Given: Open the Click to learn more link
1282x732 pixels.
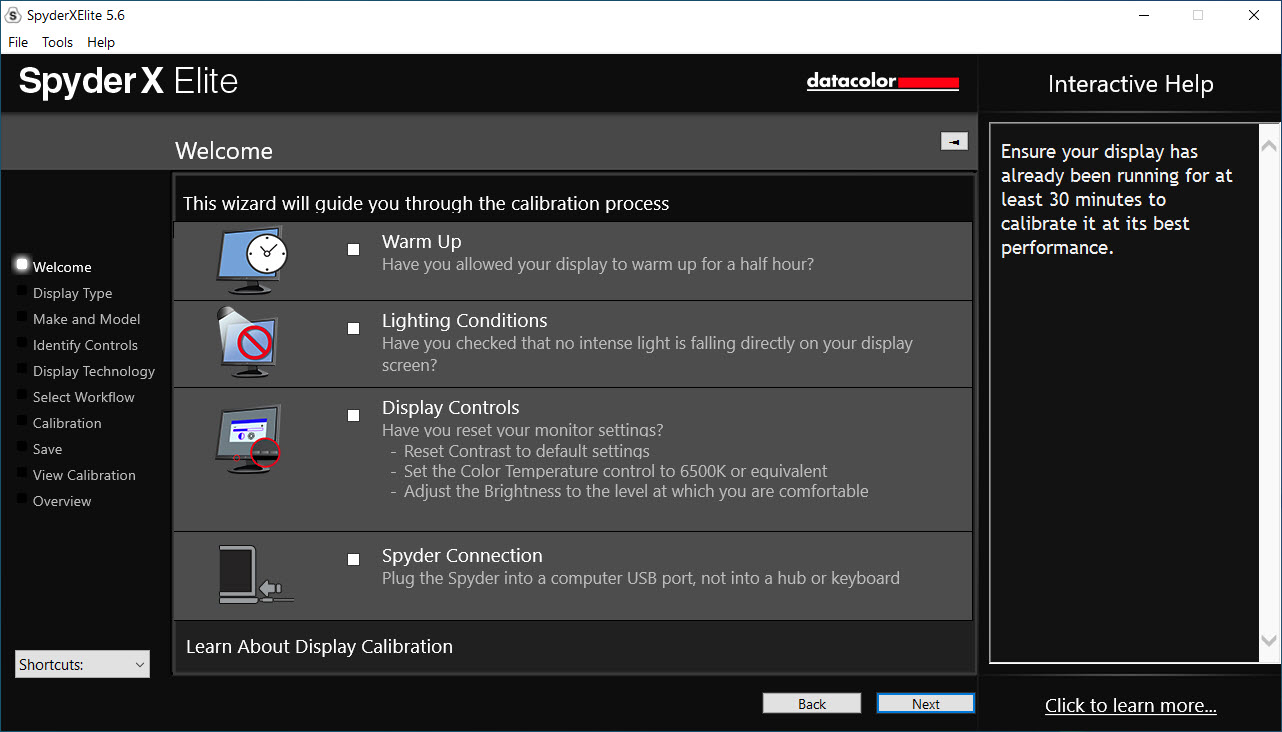Looking at the screenshot, I should pos(1131,706).
